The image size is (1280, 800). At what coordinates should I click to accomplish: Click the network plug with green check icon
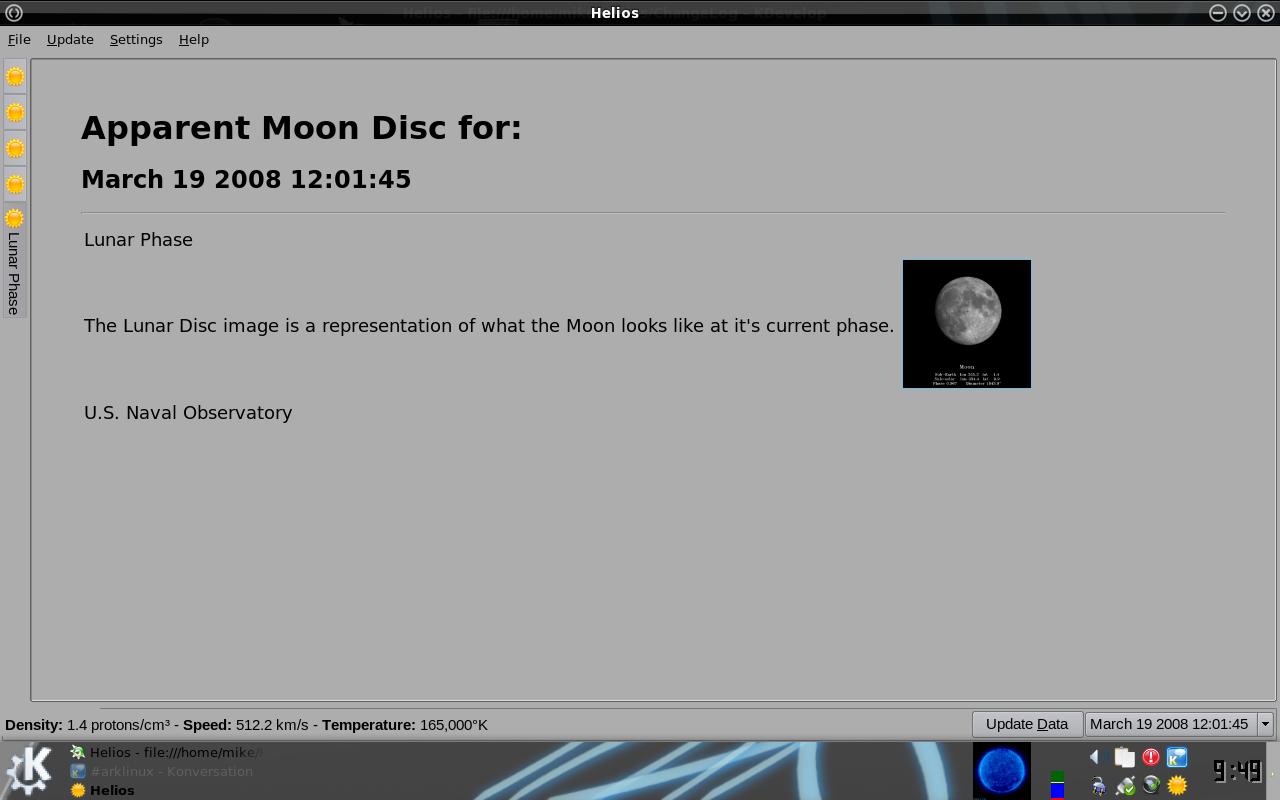1125,786
